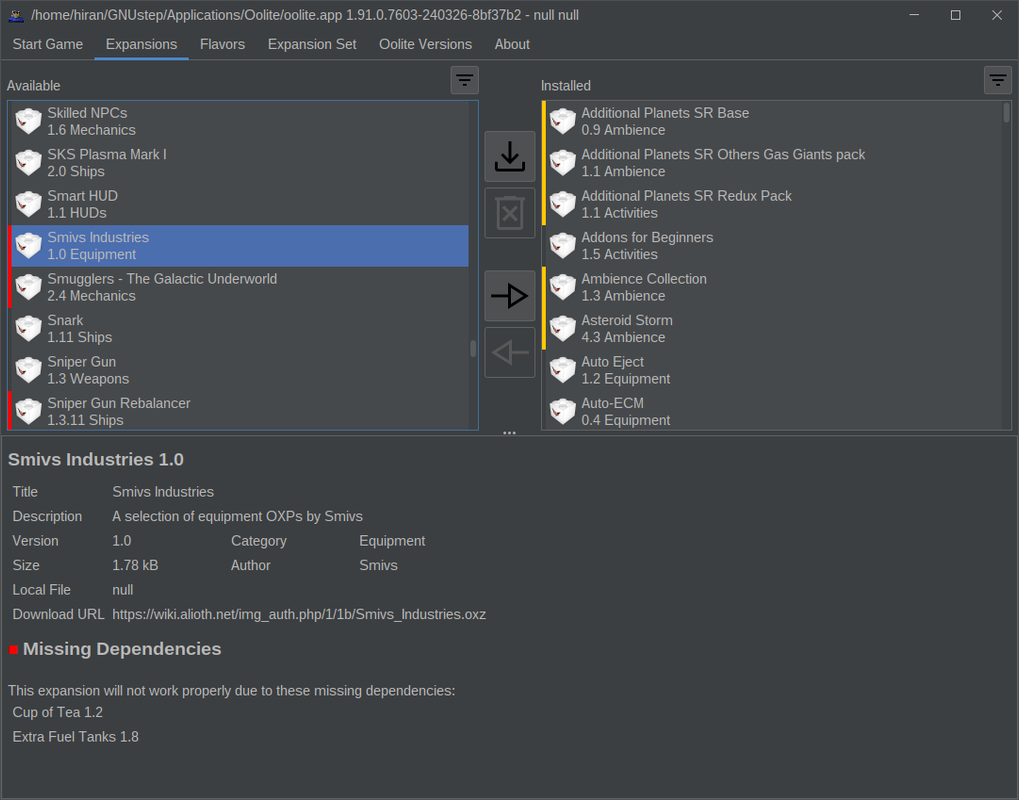Select Sniper Gun Rebalancer entry
The width and height of the screenshot is (1019, 800).
[238, 412]
